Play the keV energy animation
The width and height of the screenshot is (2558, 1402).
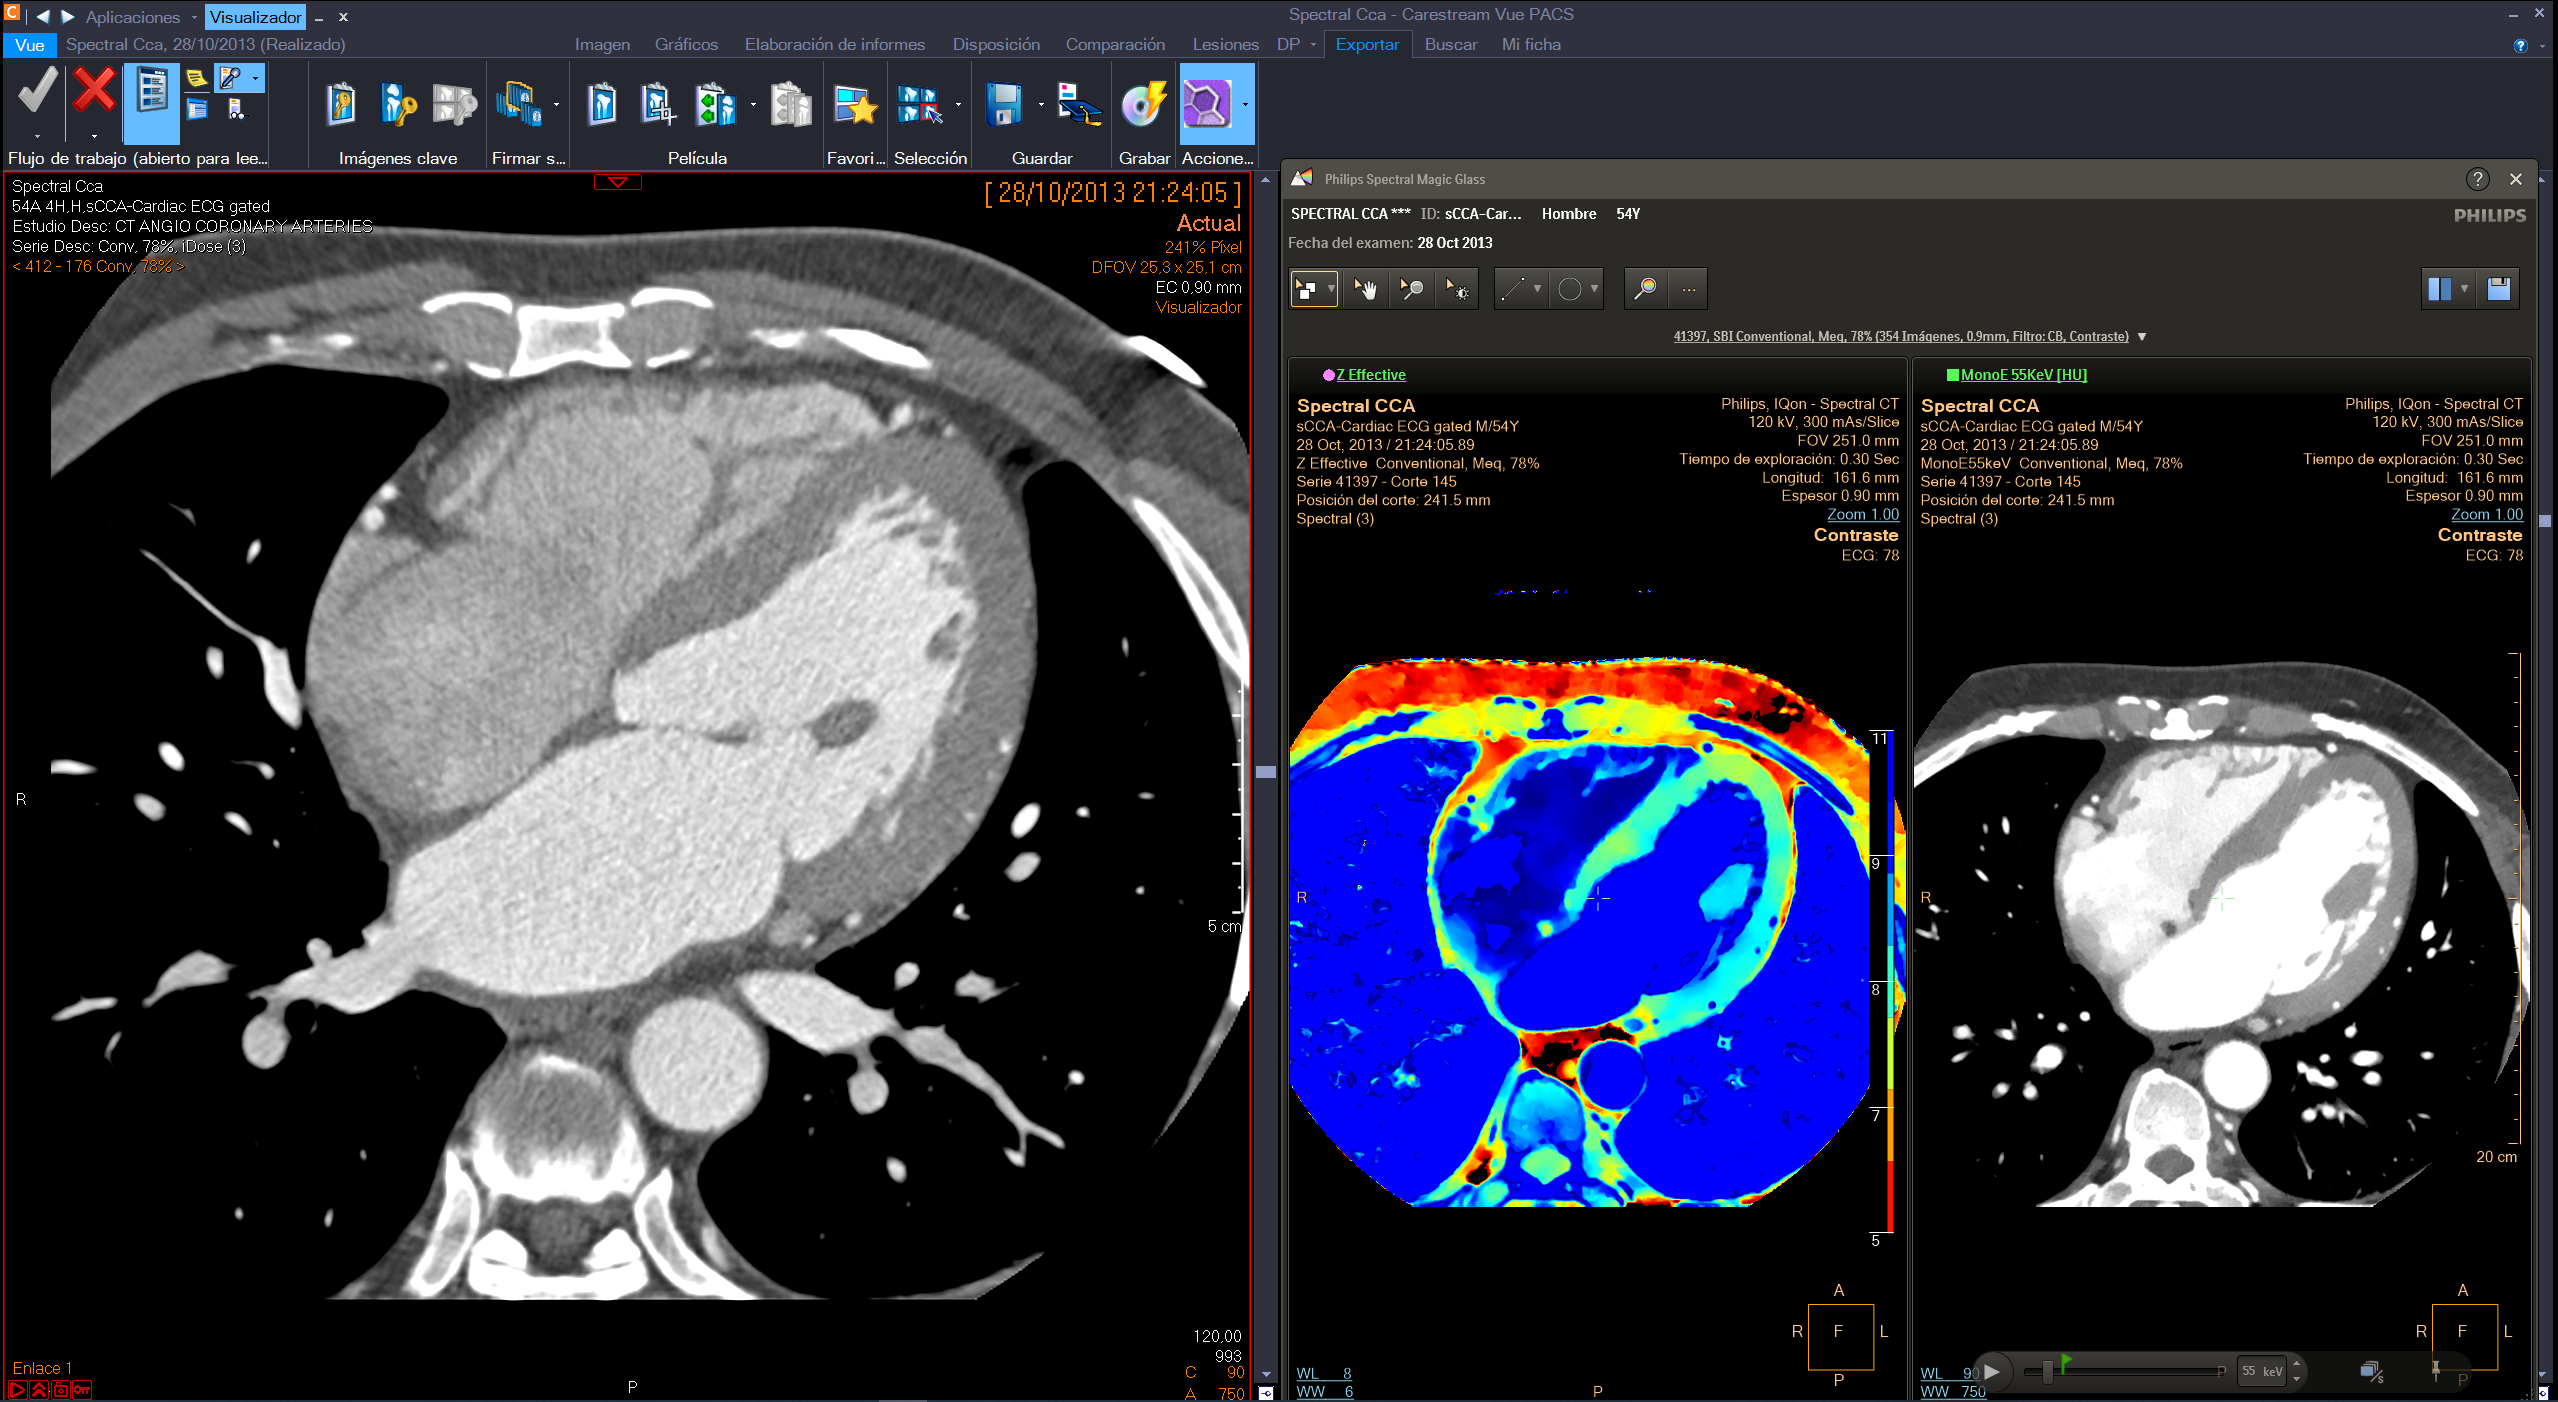tap(1991, 1371)
